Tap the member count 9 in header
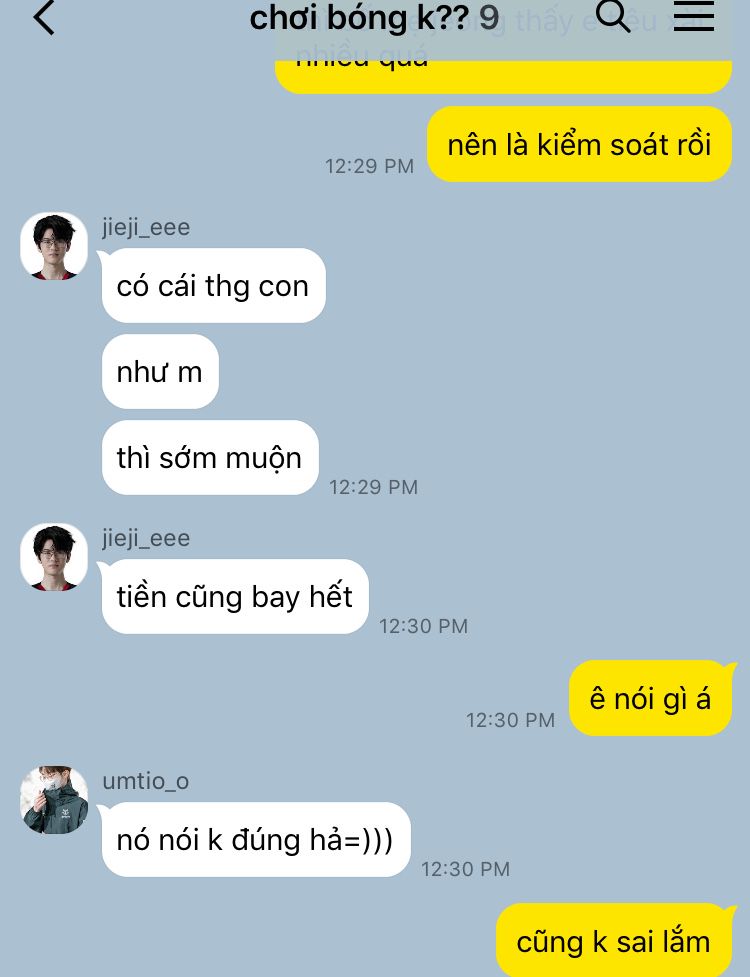The height and width of the screenshot is (977, 750). click(489, 18)
